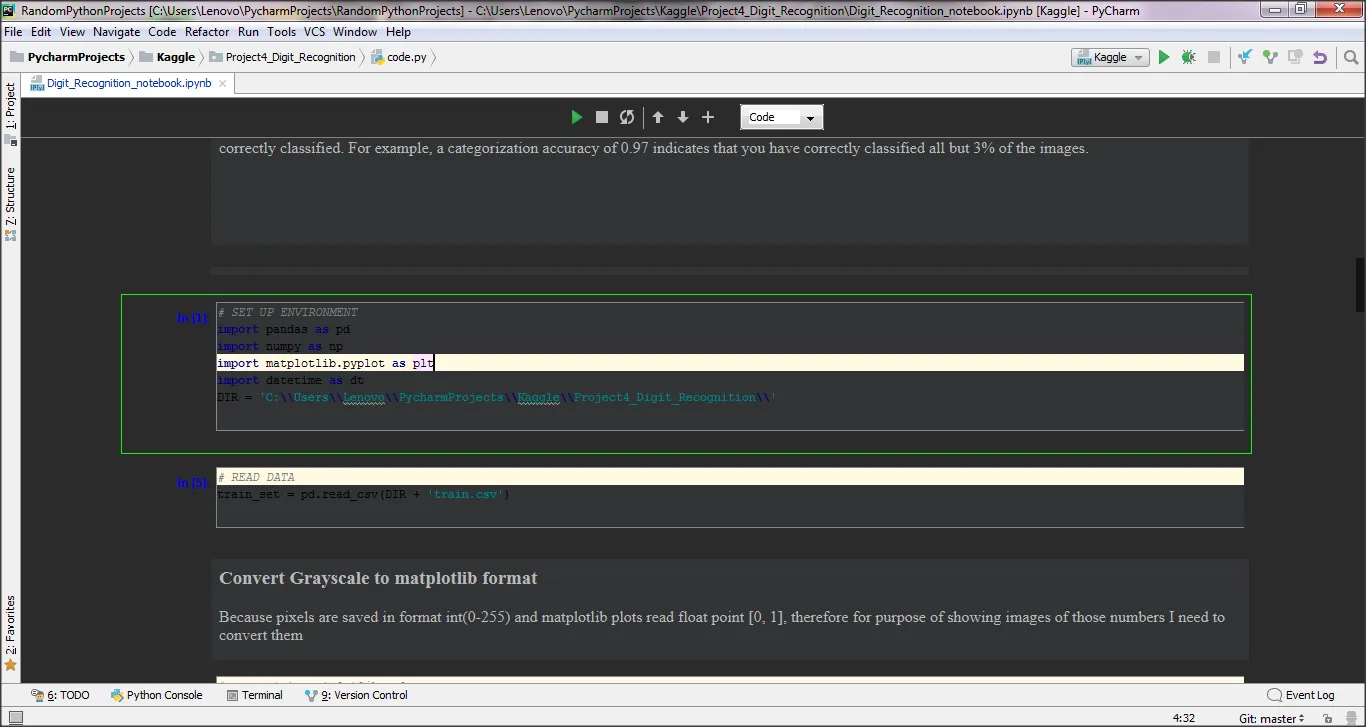1366x727 pixels.
Task: Click the DIR path string assignment line
Action: 497,397
